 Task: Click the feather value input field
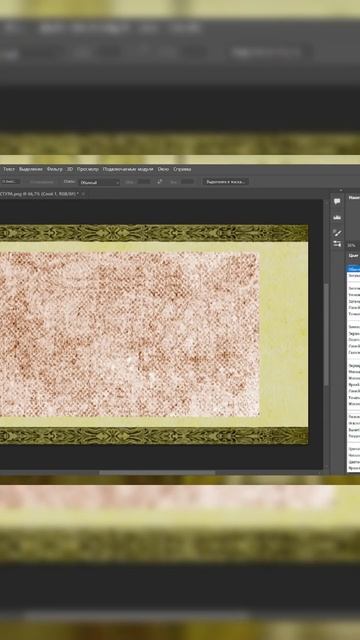tap(10, 182)
